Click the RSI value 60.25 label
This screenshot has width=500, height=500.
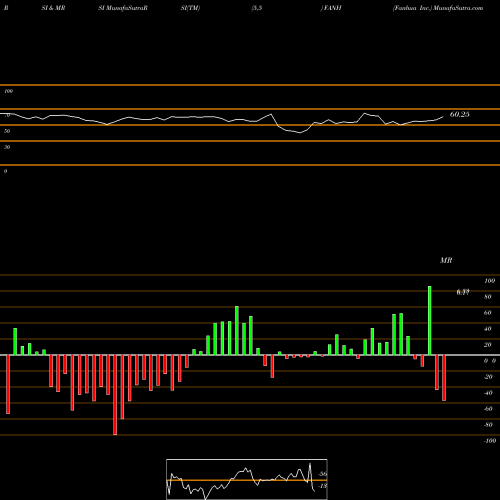pos(459,114)
